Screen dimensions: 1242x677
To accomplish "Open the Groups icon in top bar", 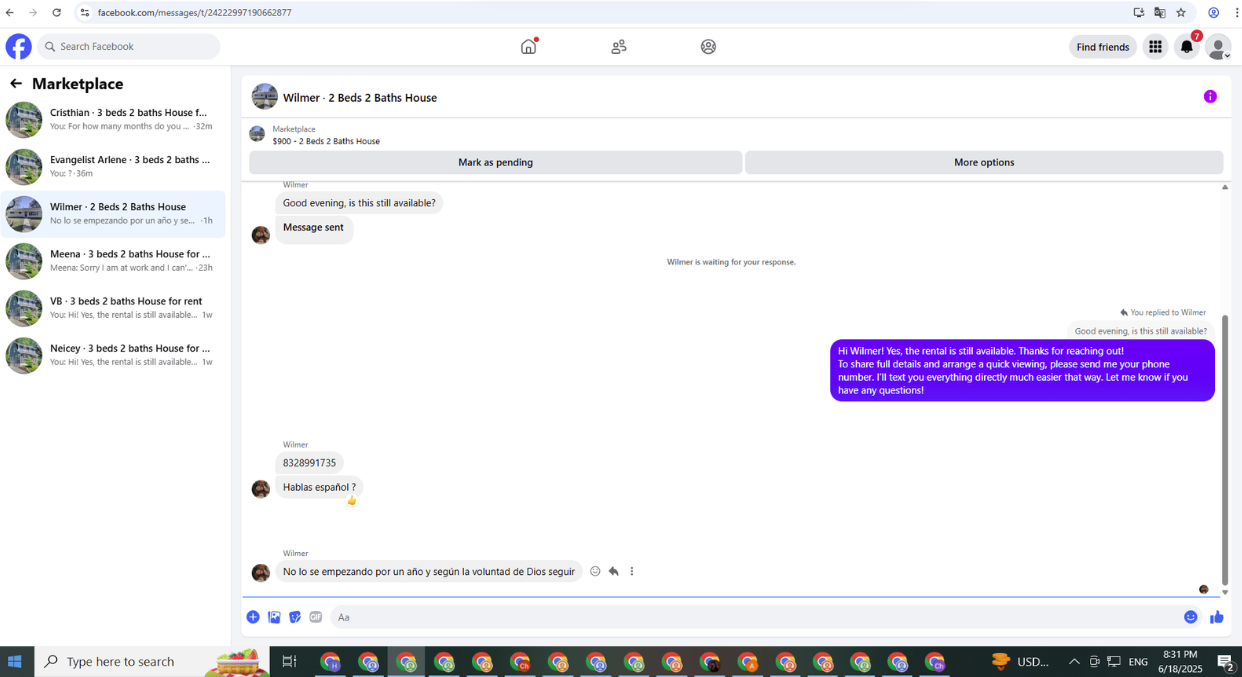I will click(x=708, y=46).
